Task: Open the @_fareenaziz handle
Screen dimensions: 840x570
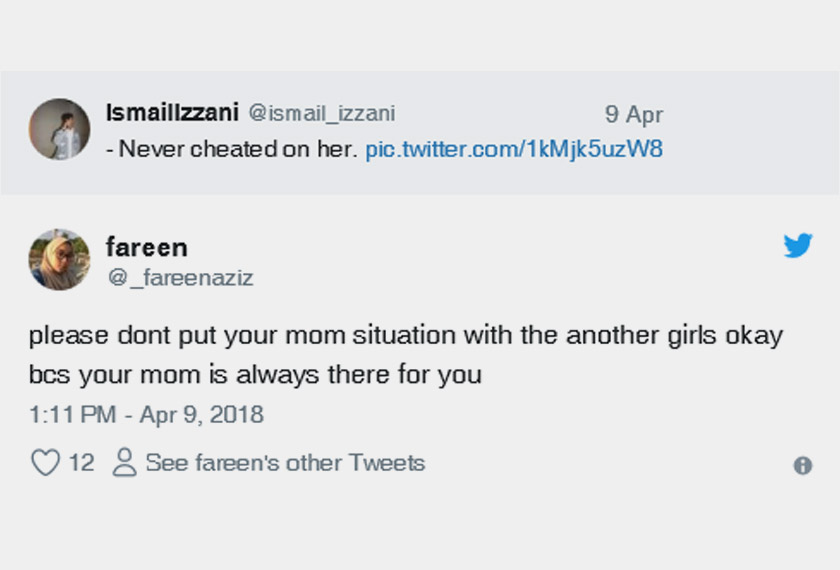Action: point(180,278)
